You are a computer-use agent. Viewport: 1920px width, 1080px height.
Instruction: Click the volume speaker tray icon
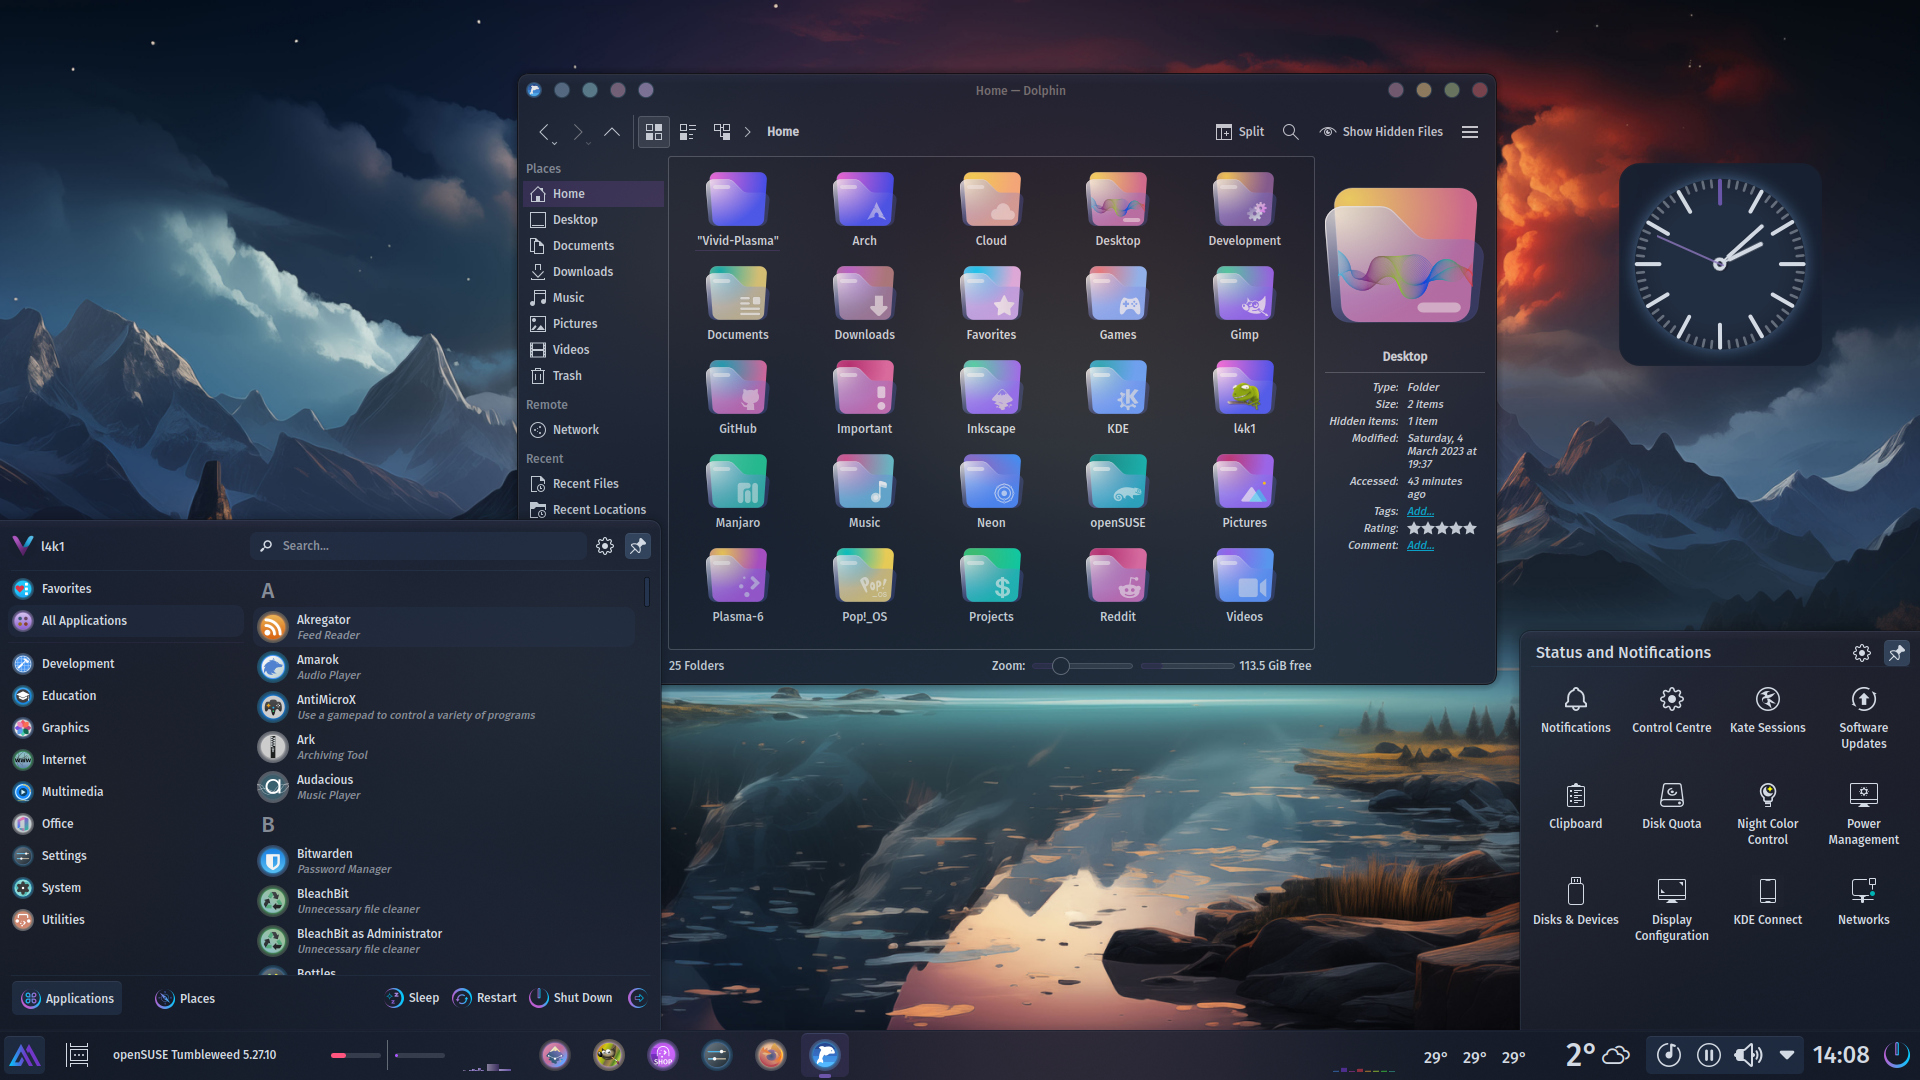(x=1748, y=1055)
